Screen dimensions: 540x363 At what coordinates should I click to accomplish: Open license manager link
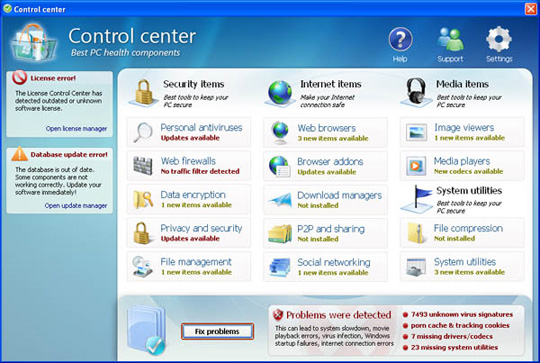(76, 128)
